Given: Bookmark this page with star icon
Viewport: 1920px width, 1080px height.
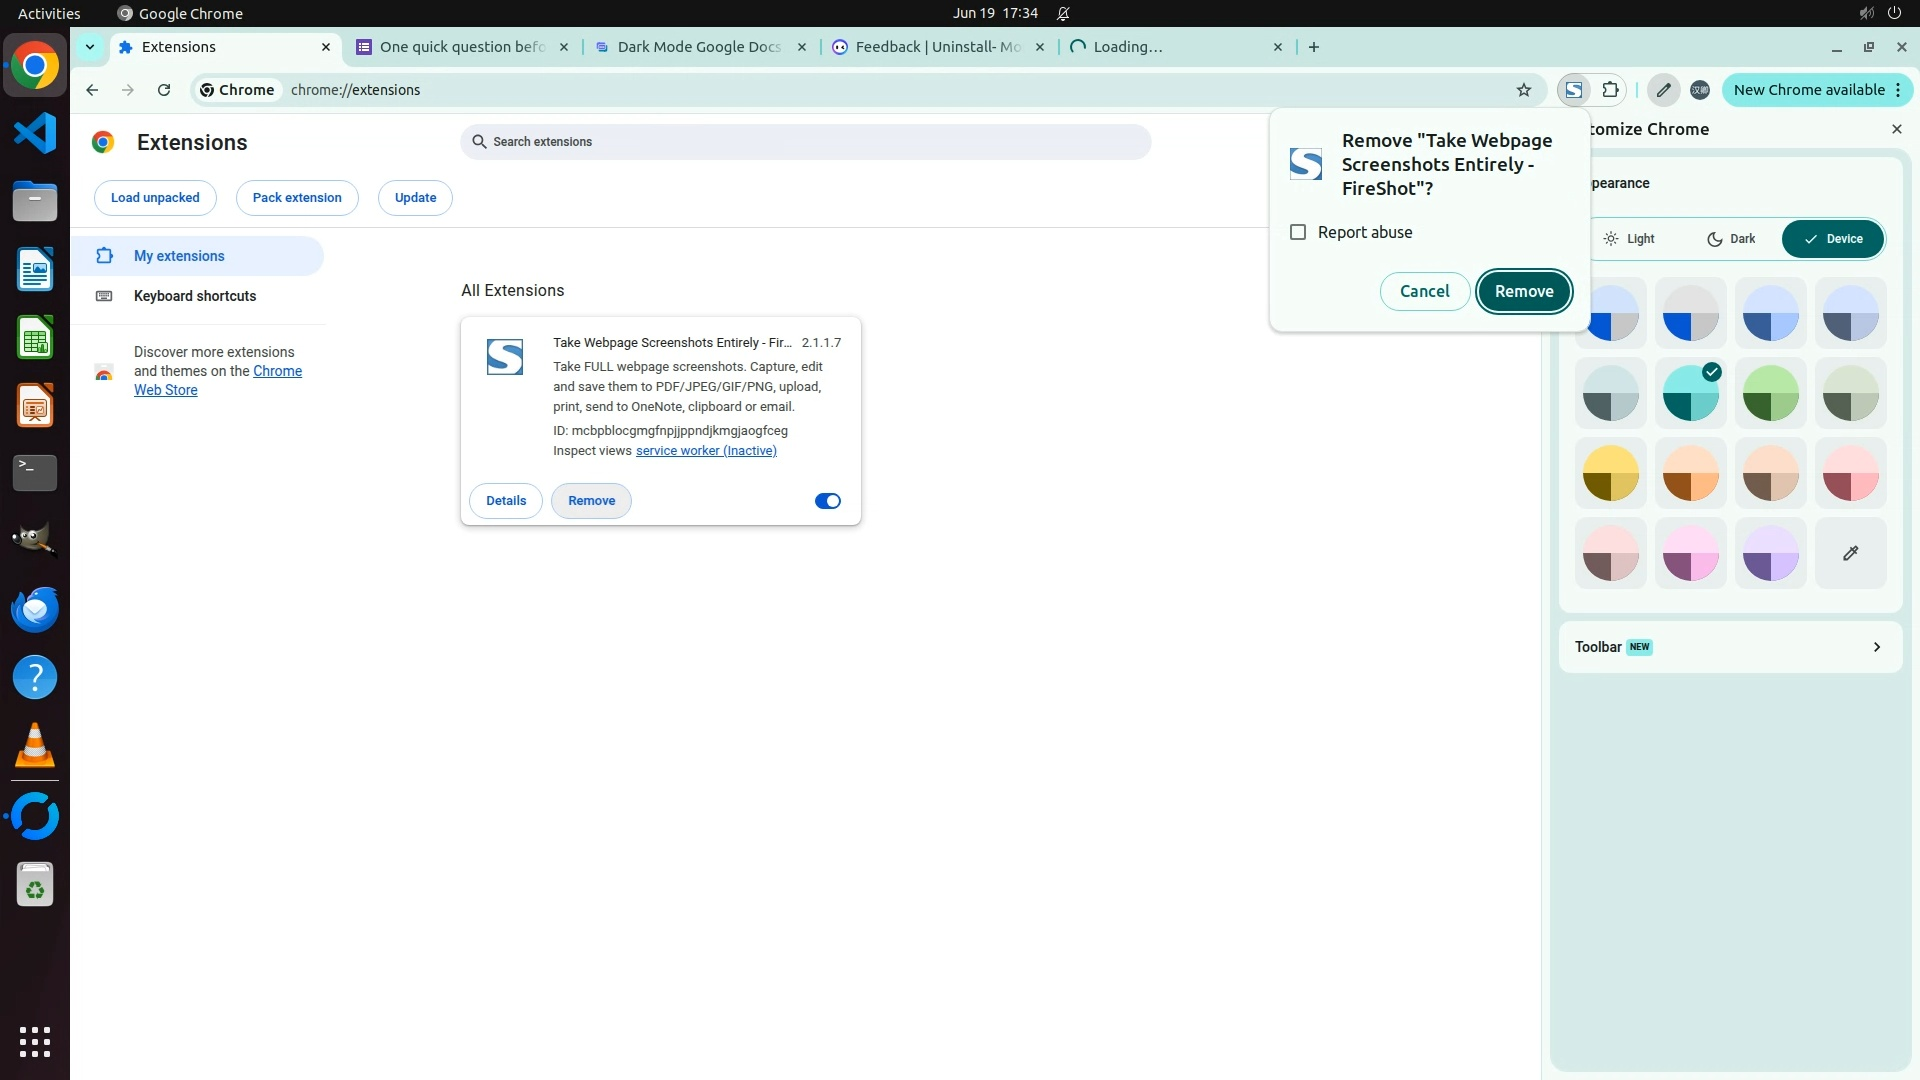Looking at the screenshot, I should 1523,90.
